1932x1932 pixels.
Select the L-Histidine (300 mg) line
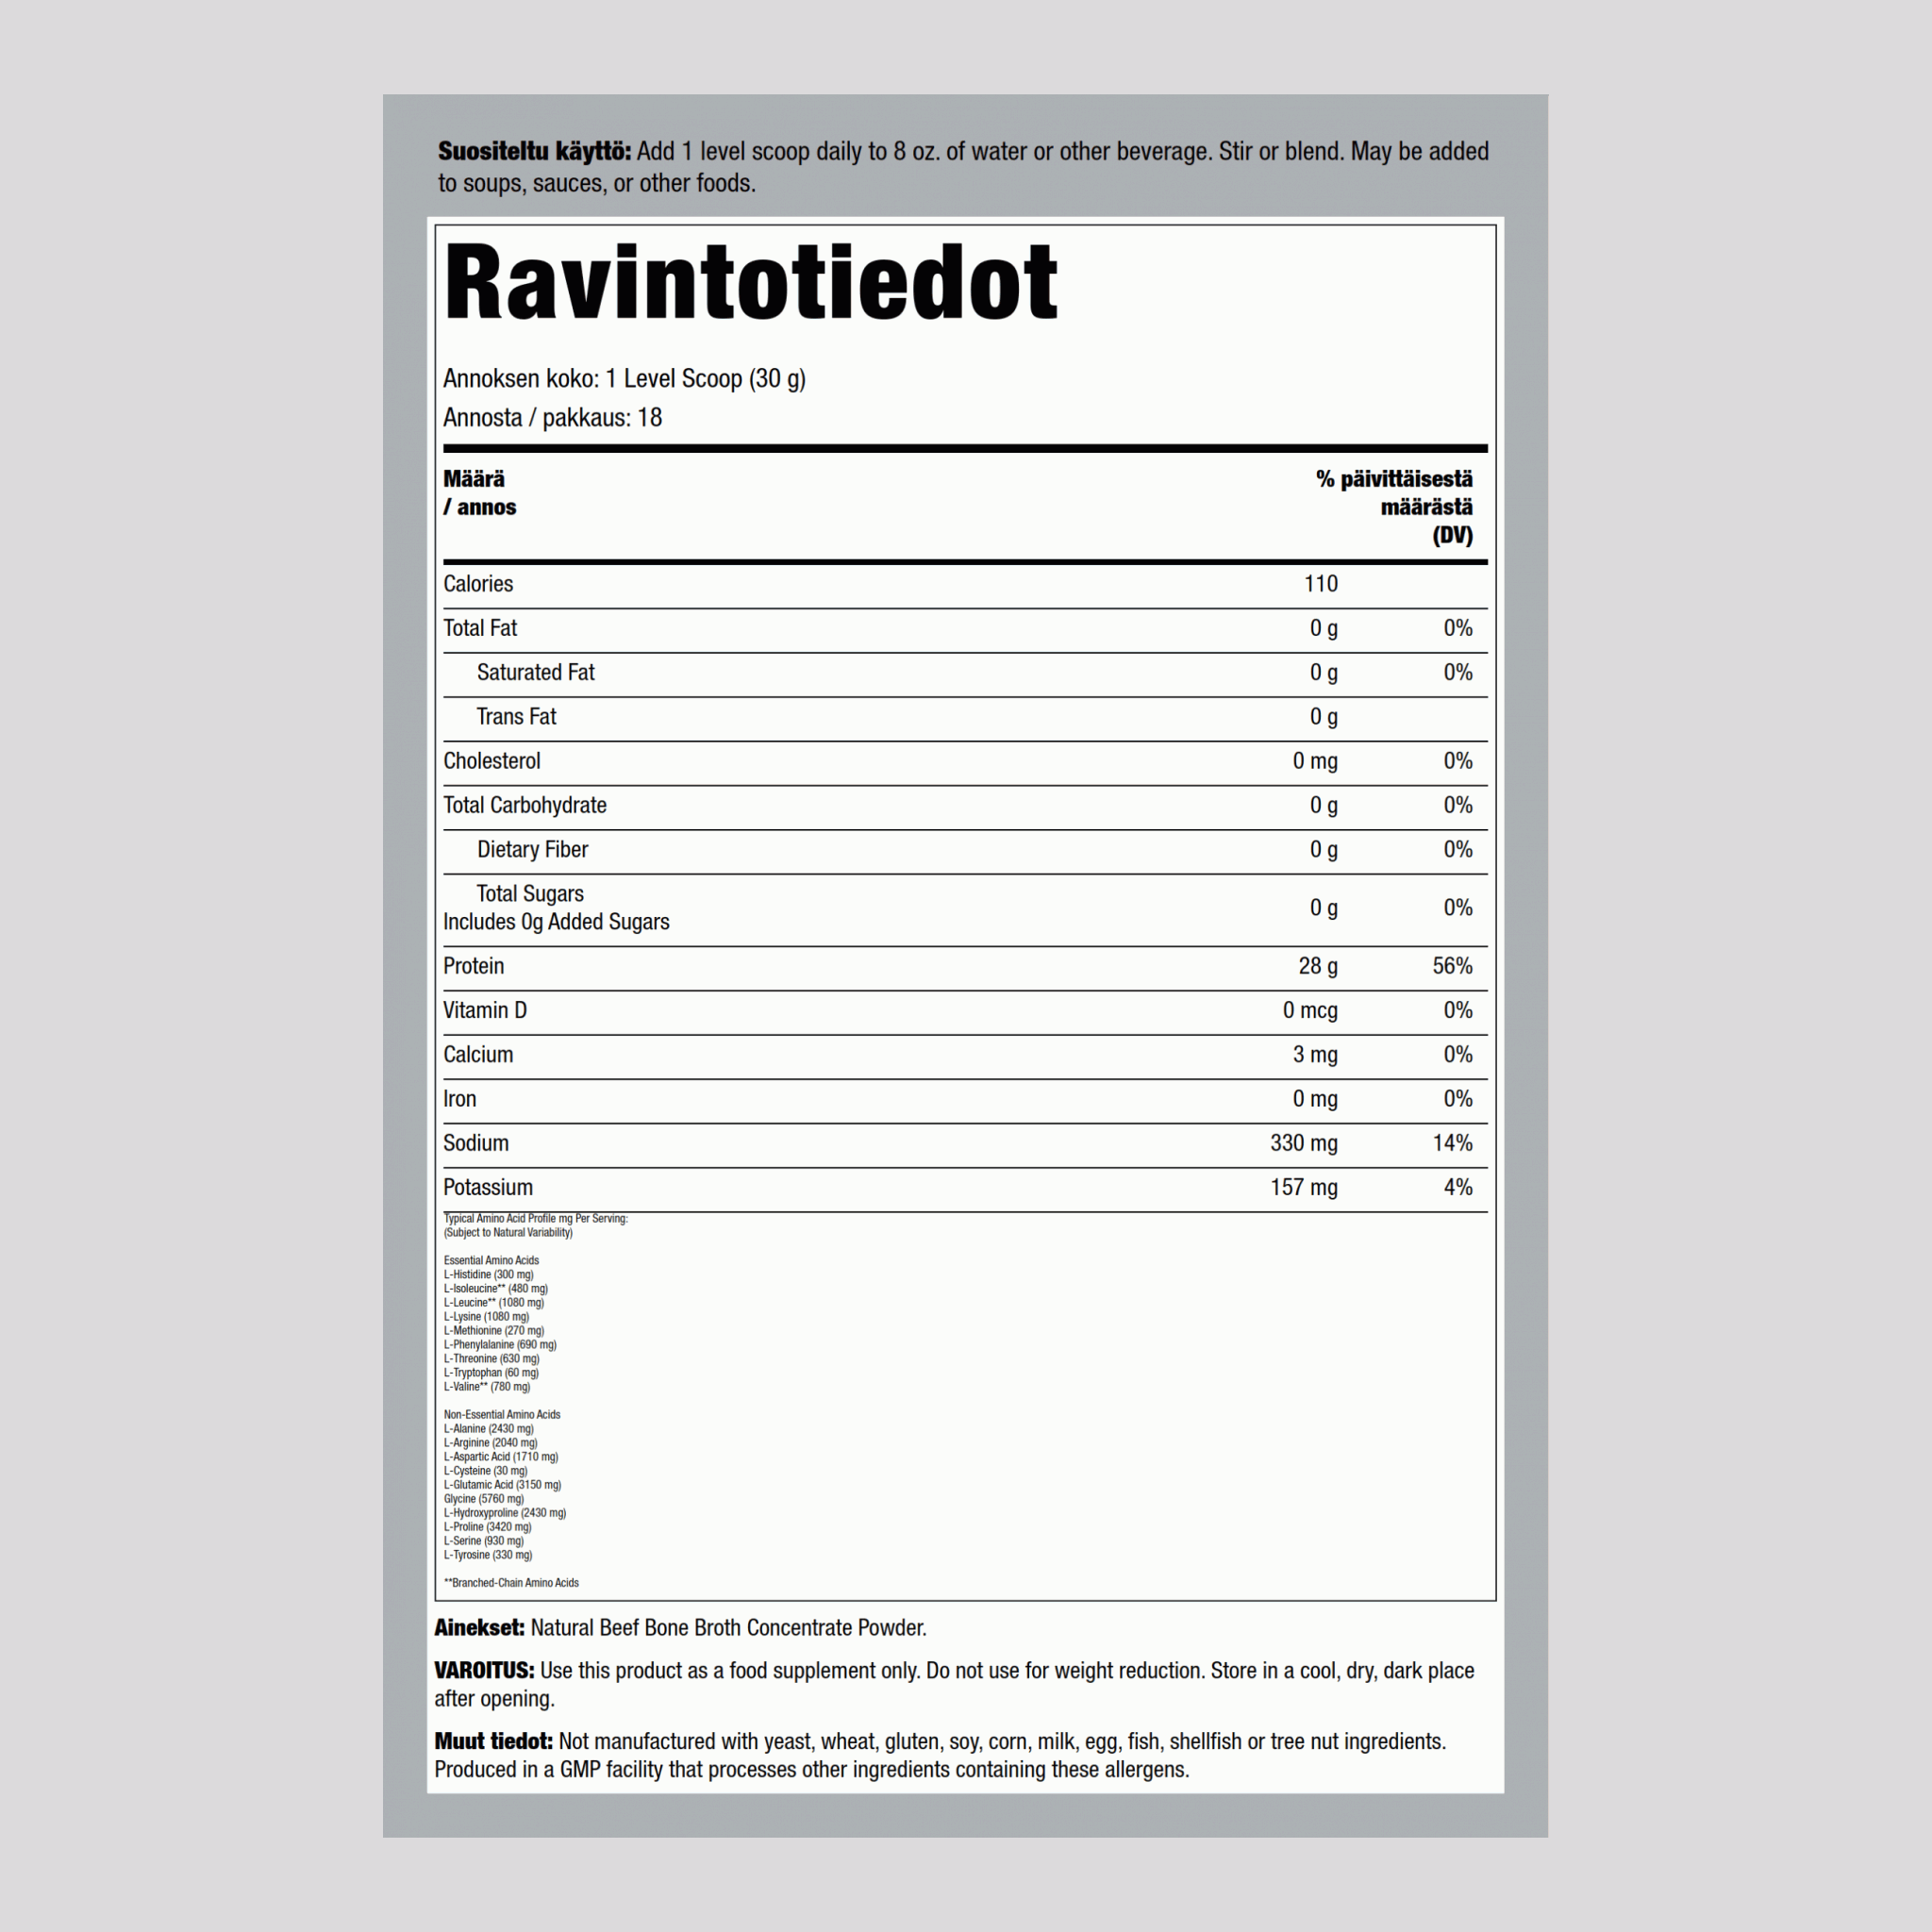pyautogui.click(x=489, y=1275)
